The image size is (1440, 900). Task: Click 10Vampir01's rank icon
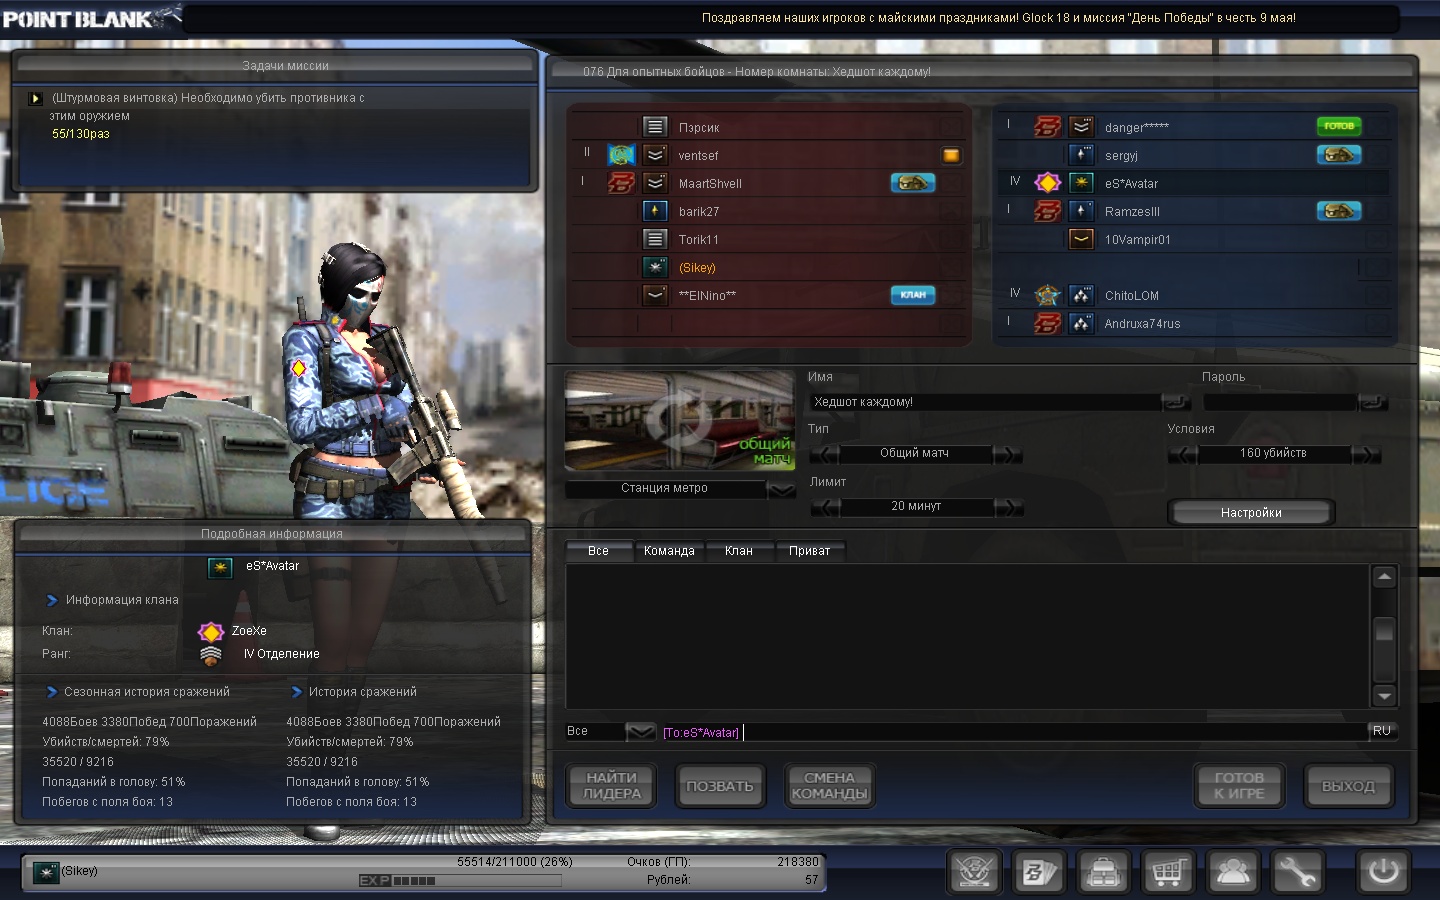[1081, 239]
